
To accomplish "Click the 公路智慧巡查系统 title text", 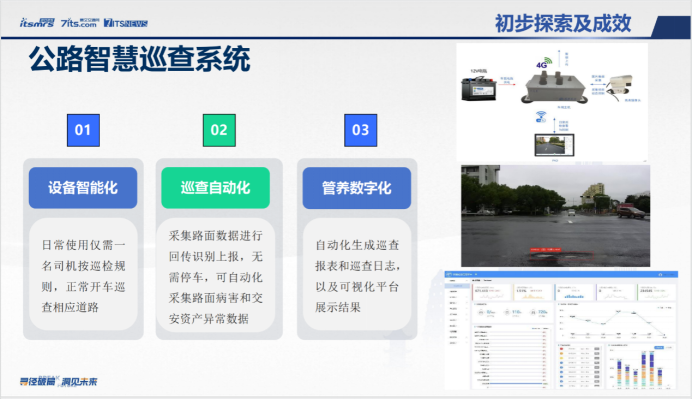I will 140,59.
